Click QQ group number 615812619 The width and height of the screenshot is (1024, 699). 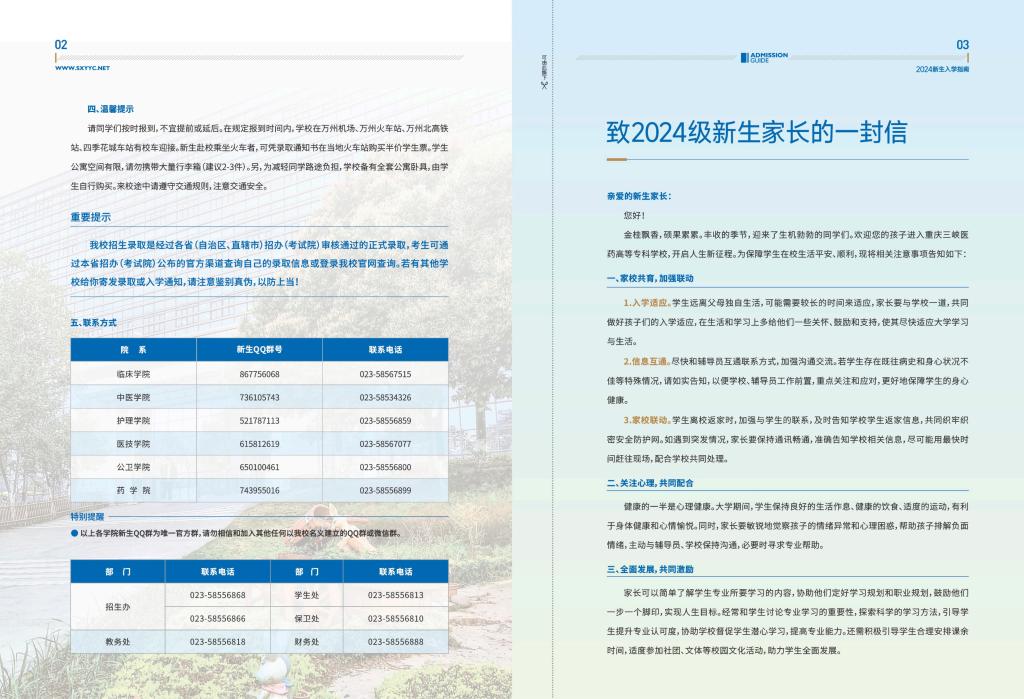coord(259,444)
